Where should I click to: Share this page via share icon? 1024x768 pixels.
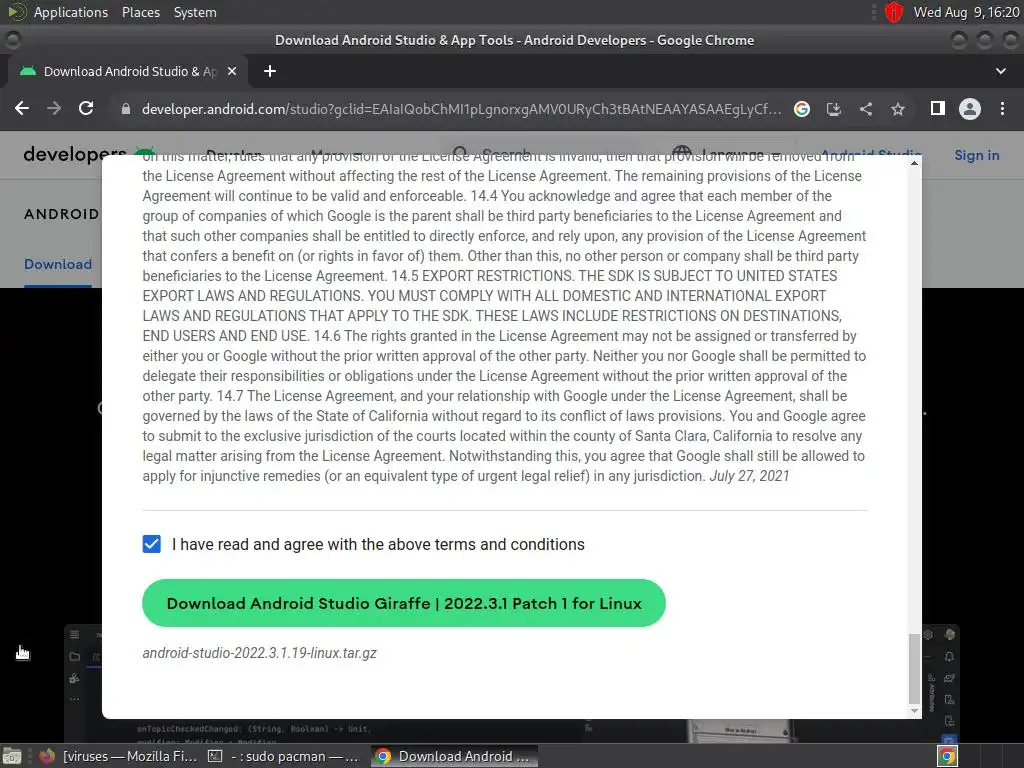(x=866, y=109)
